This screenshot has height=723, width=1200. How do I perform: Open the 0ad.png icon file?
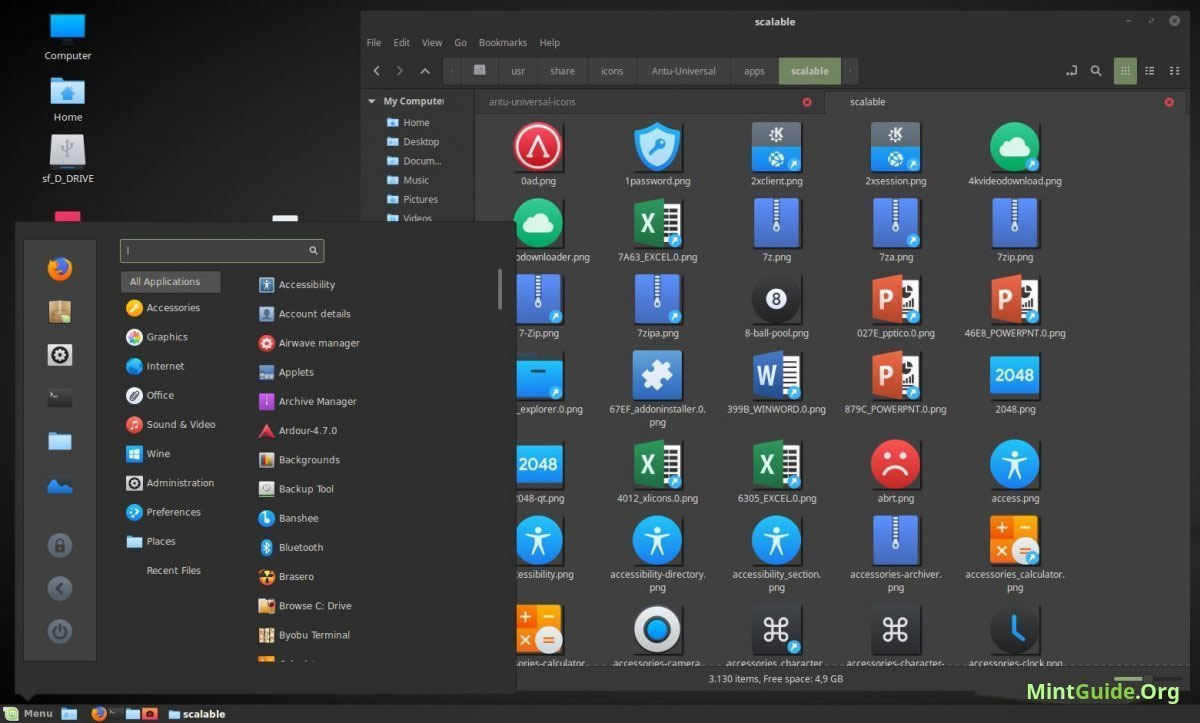point(538,147)
